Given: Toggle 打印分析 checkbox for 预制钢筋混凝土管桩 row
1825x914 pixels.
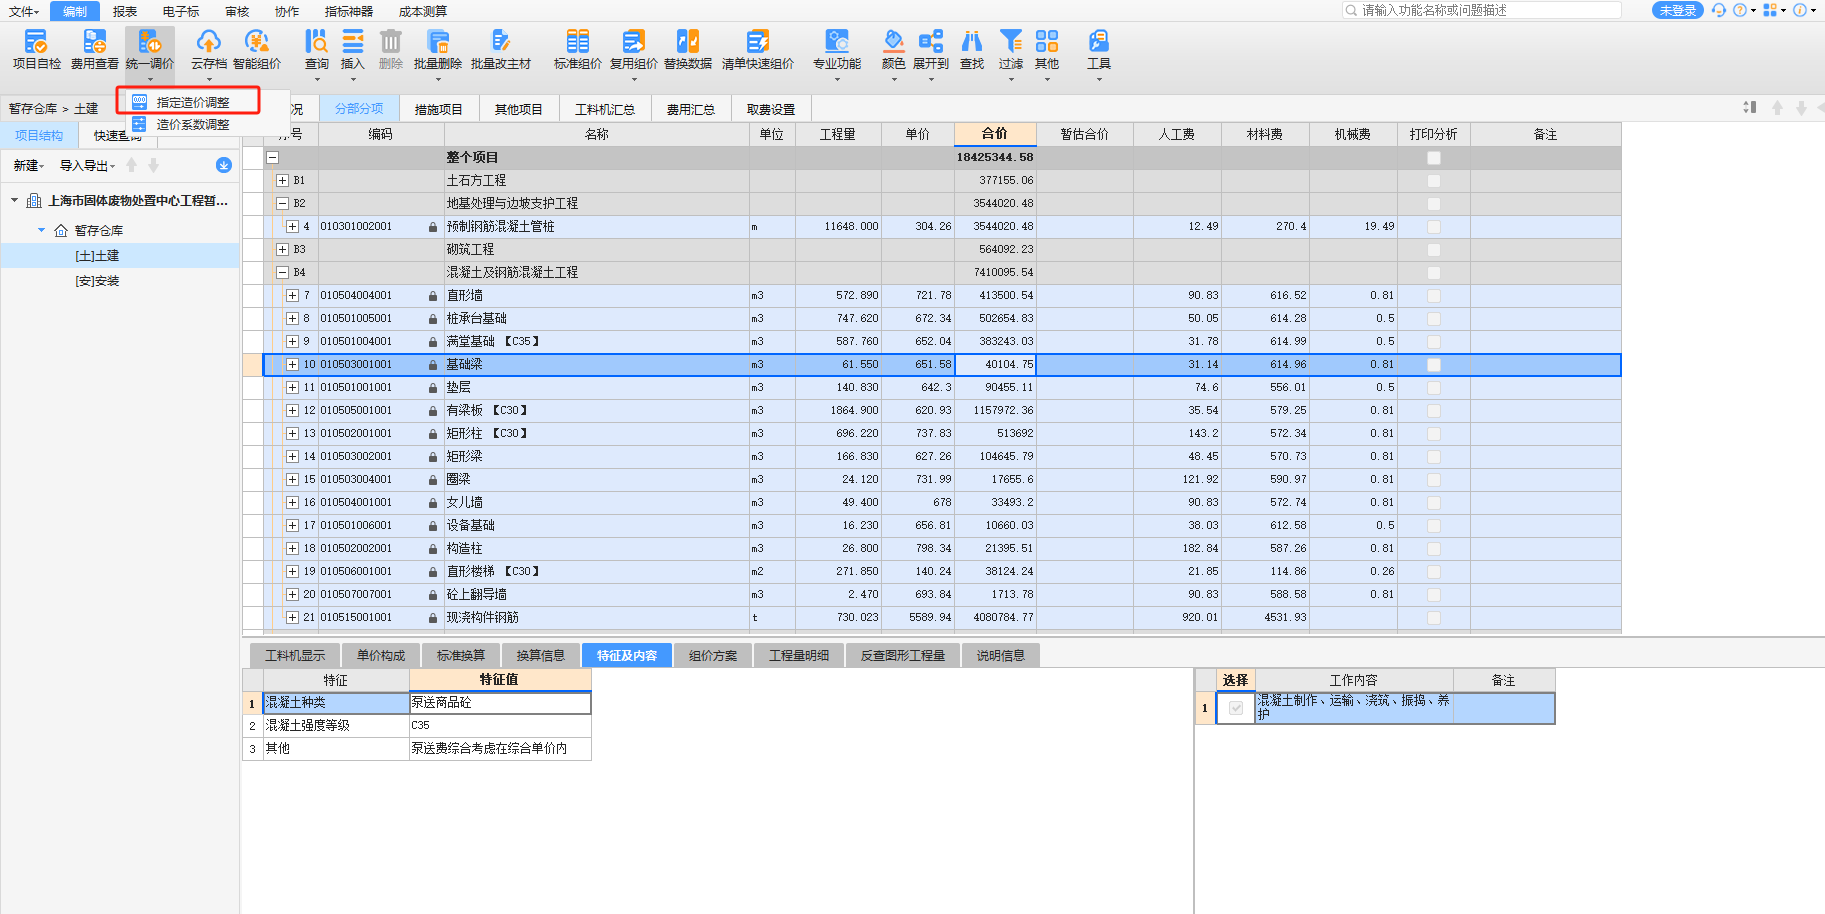Looking at the screenshot, I should [x=1434, y=227].
